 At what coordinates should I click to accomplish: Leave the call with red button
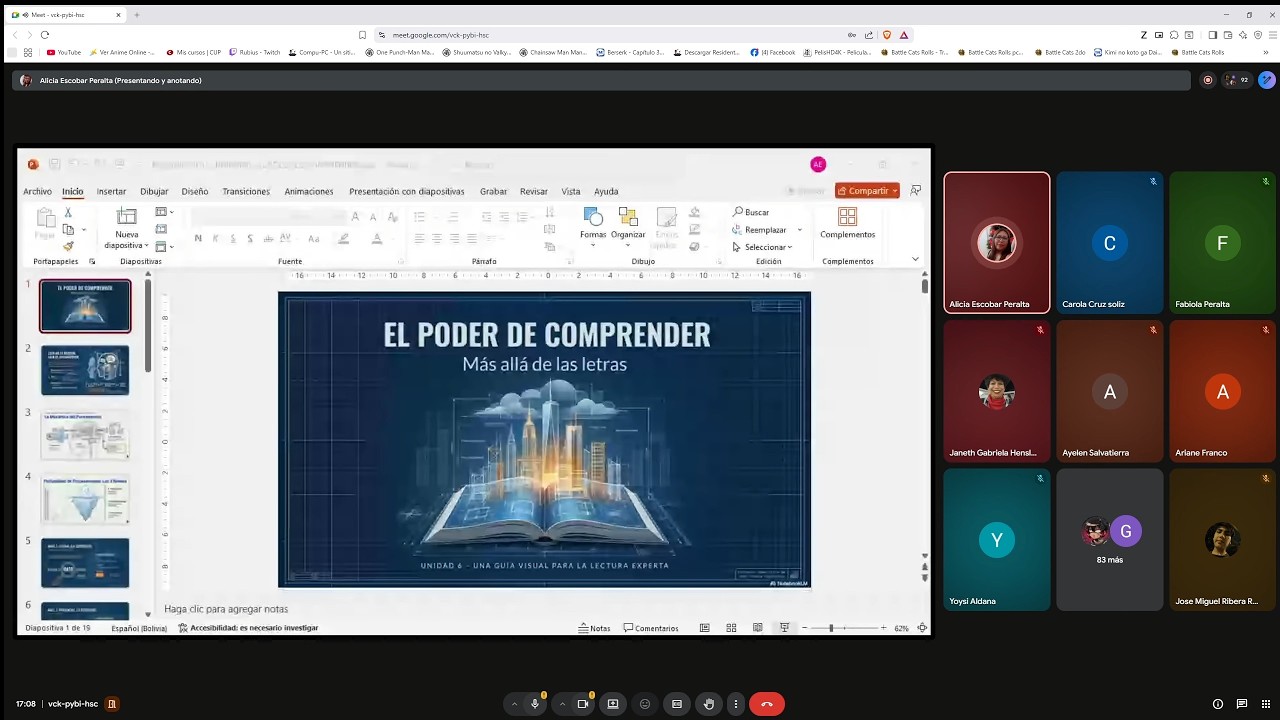point(767,704)
